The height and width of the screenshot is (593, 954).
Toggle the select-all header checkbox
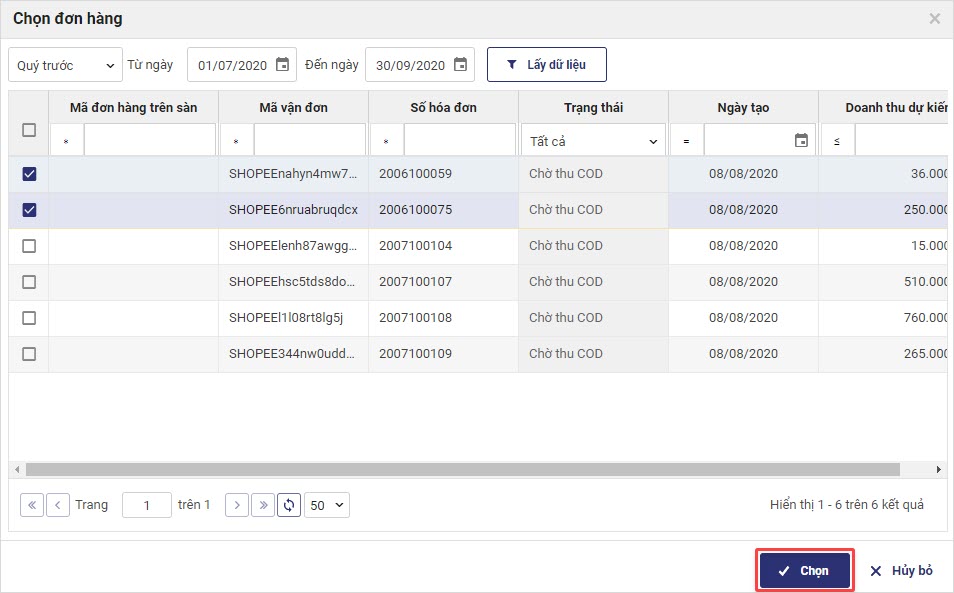pos(29,130)
